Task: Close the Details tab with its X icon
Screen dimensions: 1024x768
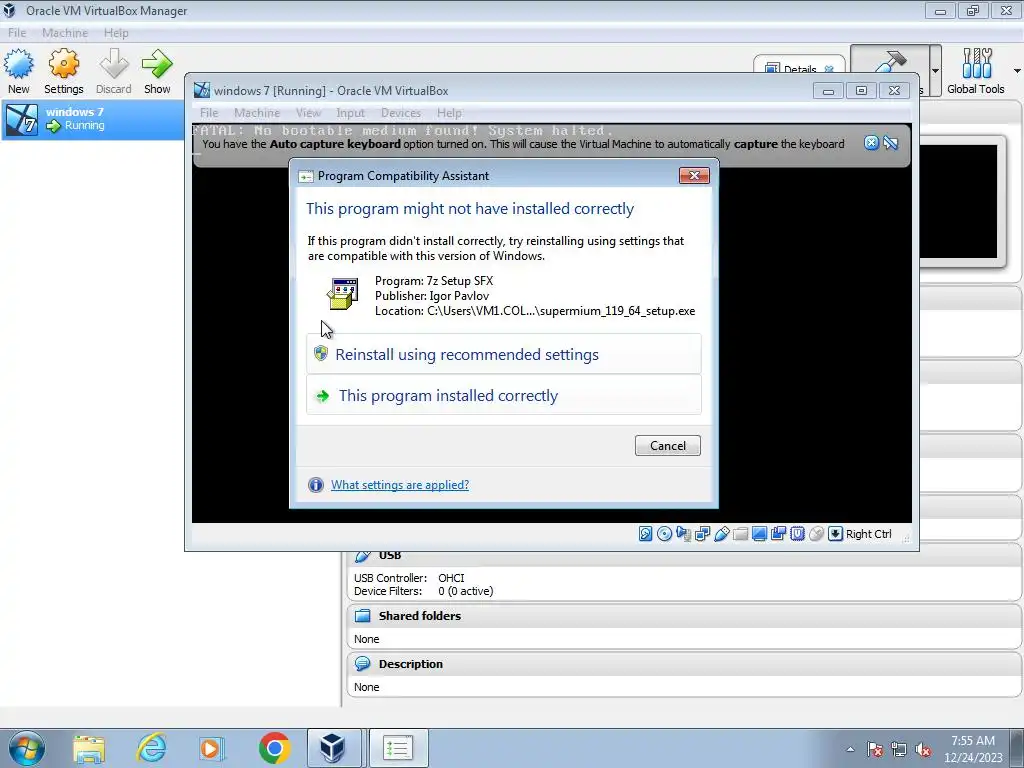Action: (x=829, y=69)
